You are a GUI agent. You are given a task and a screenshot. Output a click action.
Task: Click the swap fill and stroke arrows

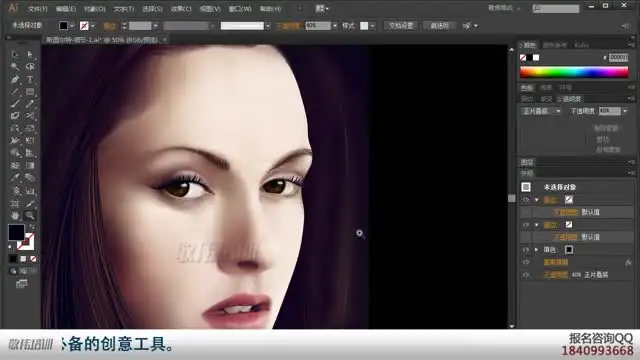point(32,227)
